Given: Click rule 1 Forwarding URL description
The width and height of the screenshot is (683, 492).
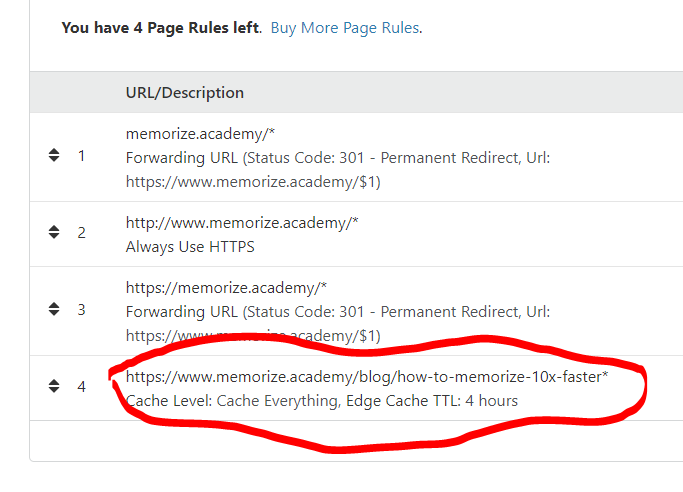Looking at the screenshot, I should pyautogui.click(x=338, y=170).
